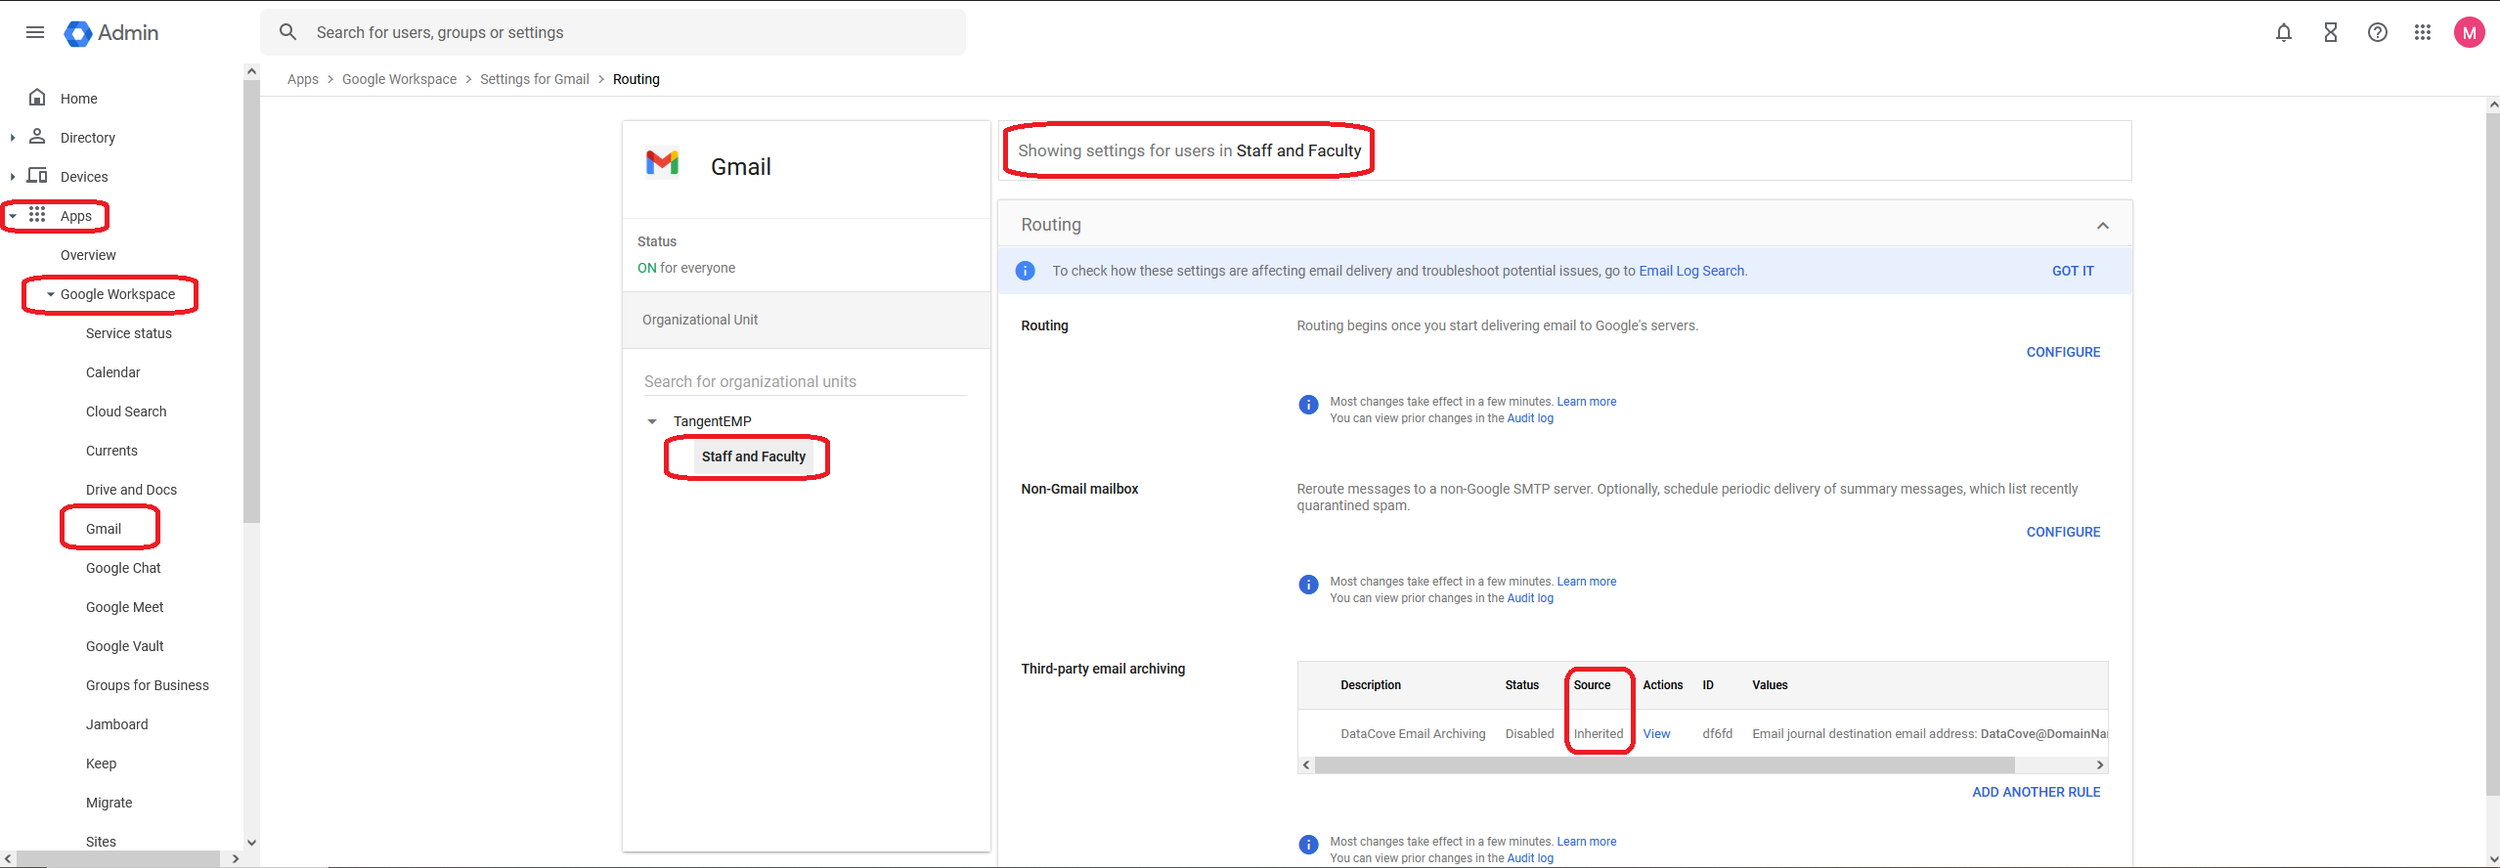Viewport: 2500px width, 868px height.
Task: Click the archiving table horizontal scrollbar
Action: click(1663, 765)
